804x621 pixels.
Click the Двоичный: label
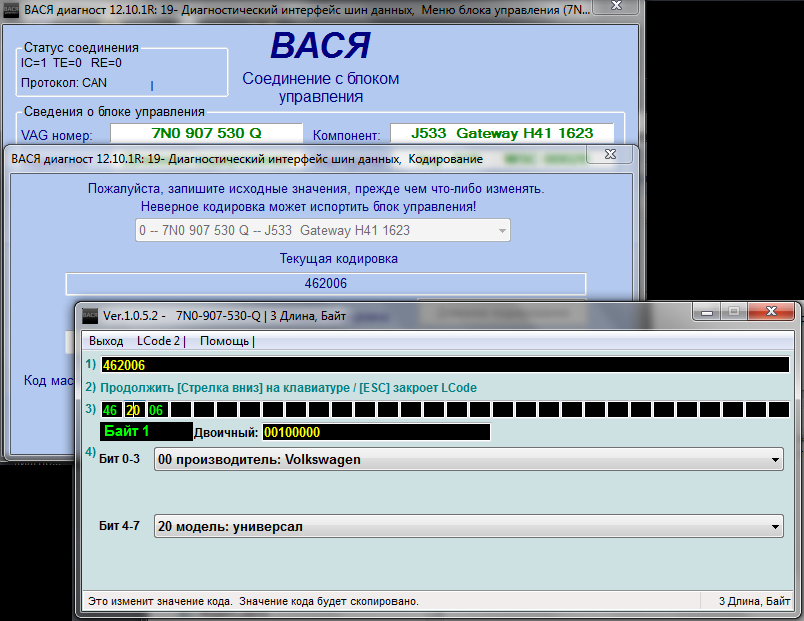click(x=226, y=432)
